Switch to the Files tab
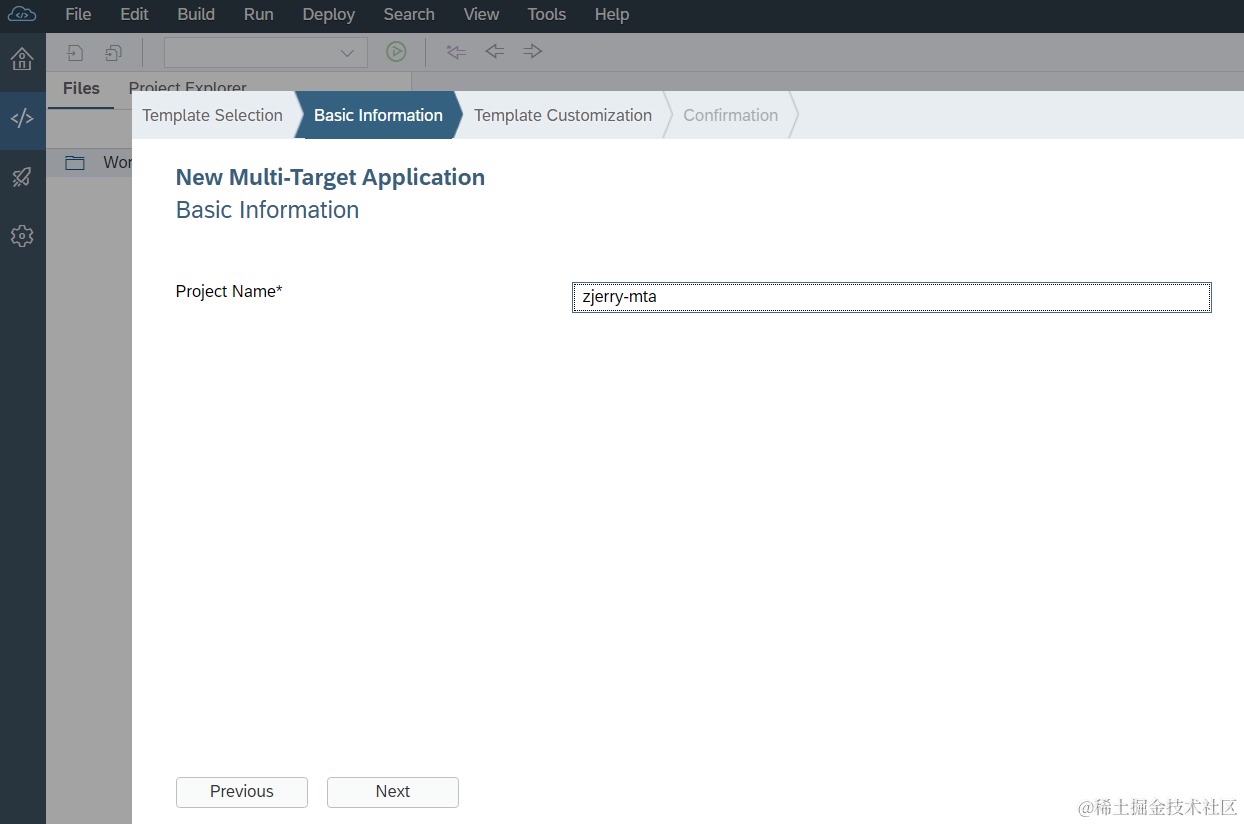 tap(81, 89)
